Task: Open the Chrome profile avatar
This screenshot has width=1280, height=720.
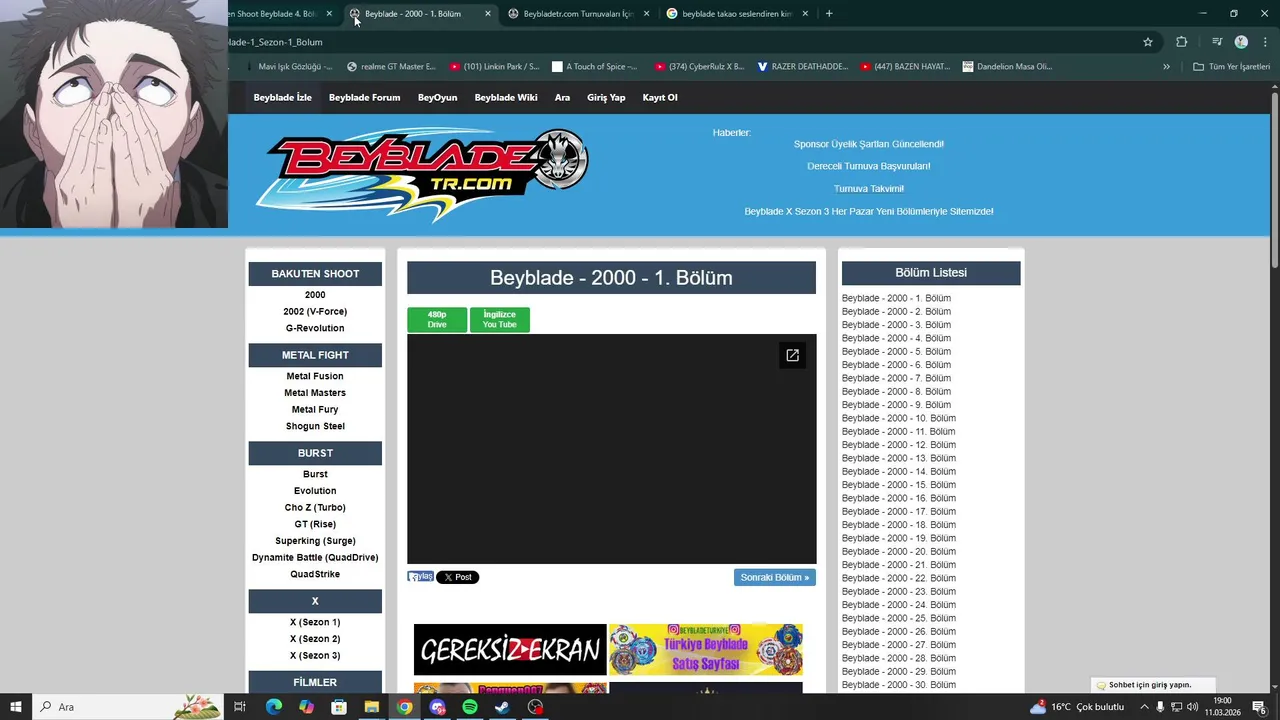Action: click(1241, 42)
